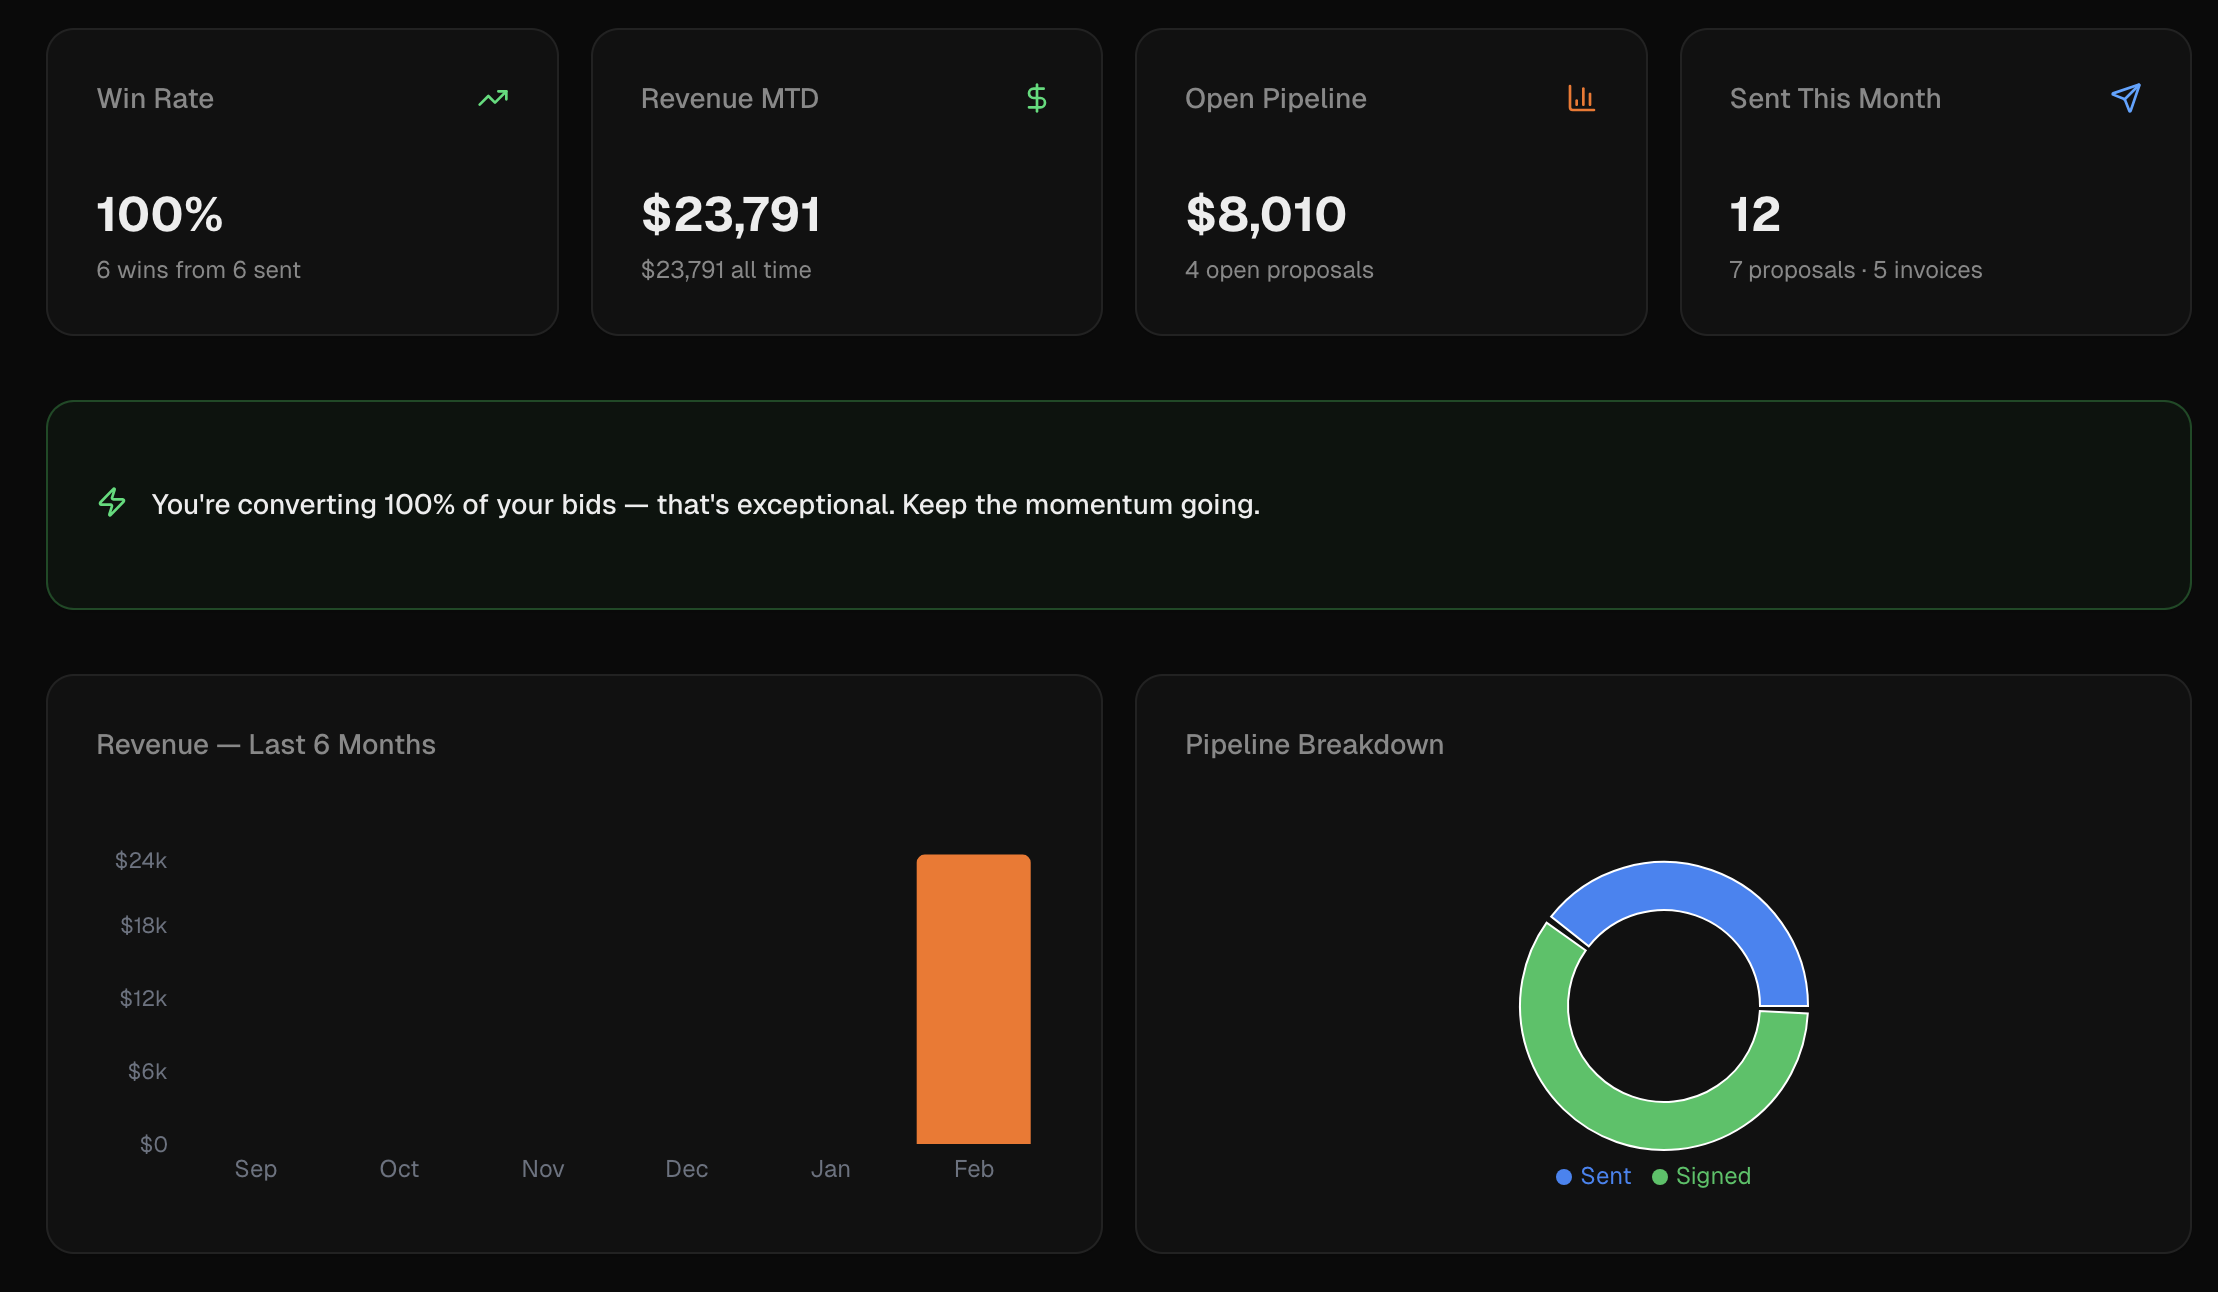
Task: Open the Win Rate 100% card
Action: click(x=301, y=182)
